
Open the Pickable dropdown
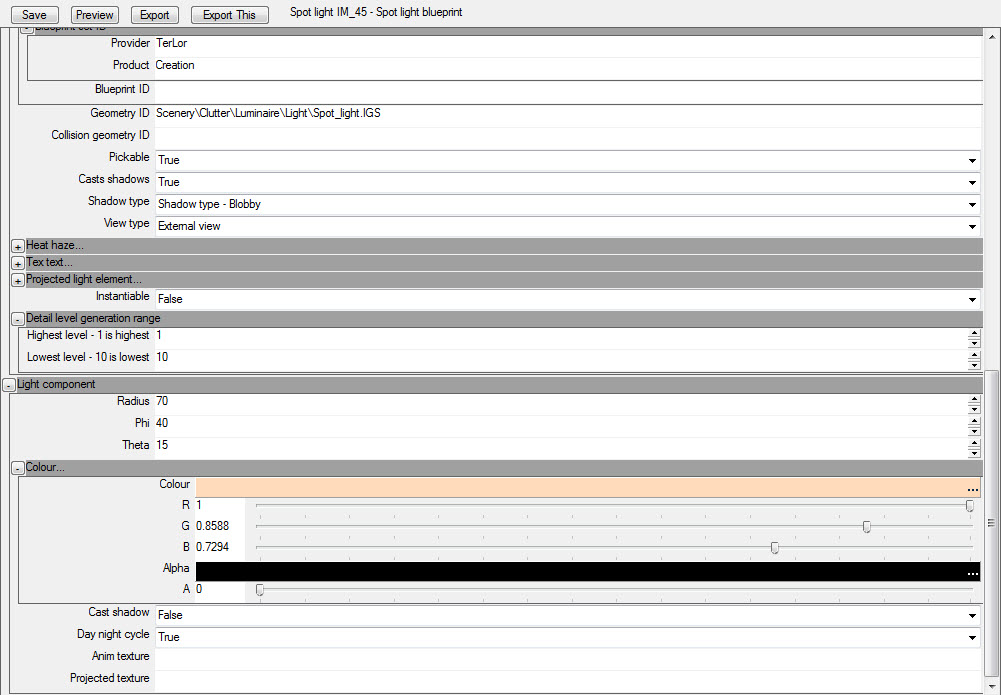972,161
